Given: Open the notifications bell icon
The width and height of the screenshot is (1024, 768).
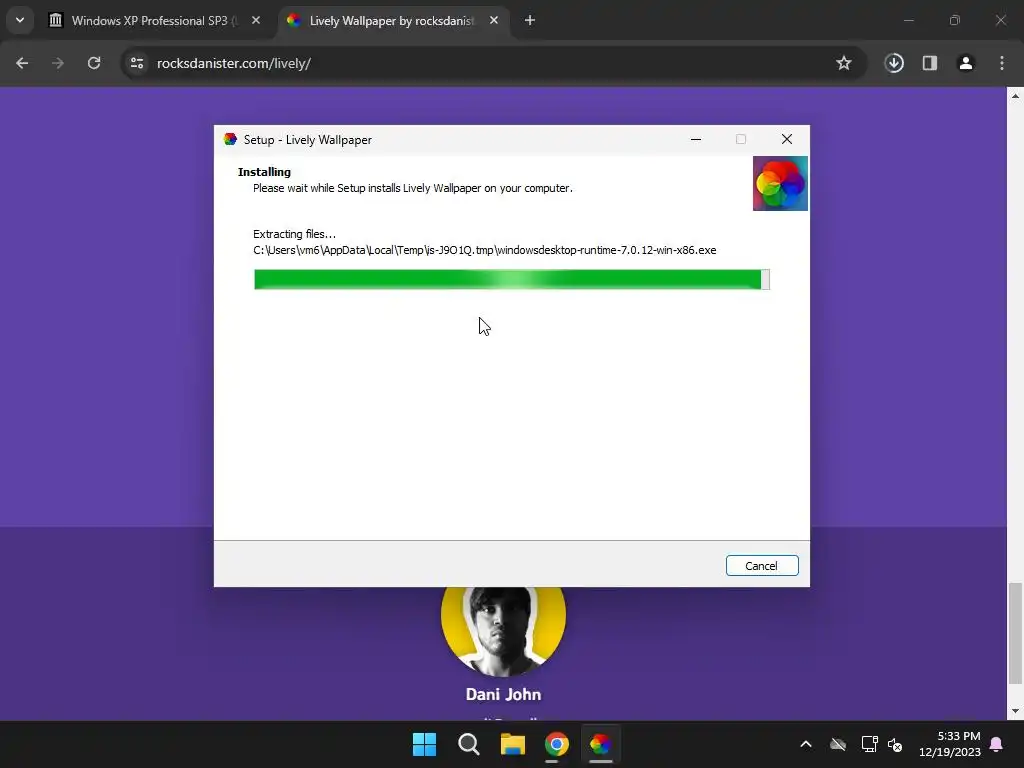Looking at the screenshot, I should (996, 744).
